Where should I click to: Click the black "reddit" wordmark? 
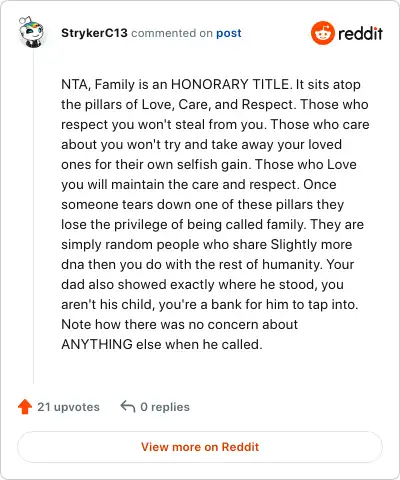point(360,33)
